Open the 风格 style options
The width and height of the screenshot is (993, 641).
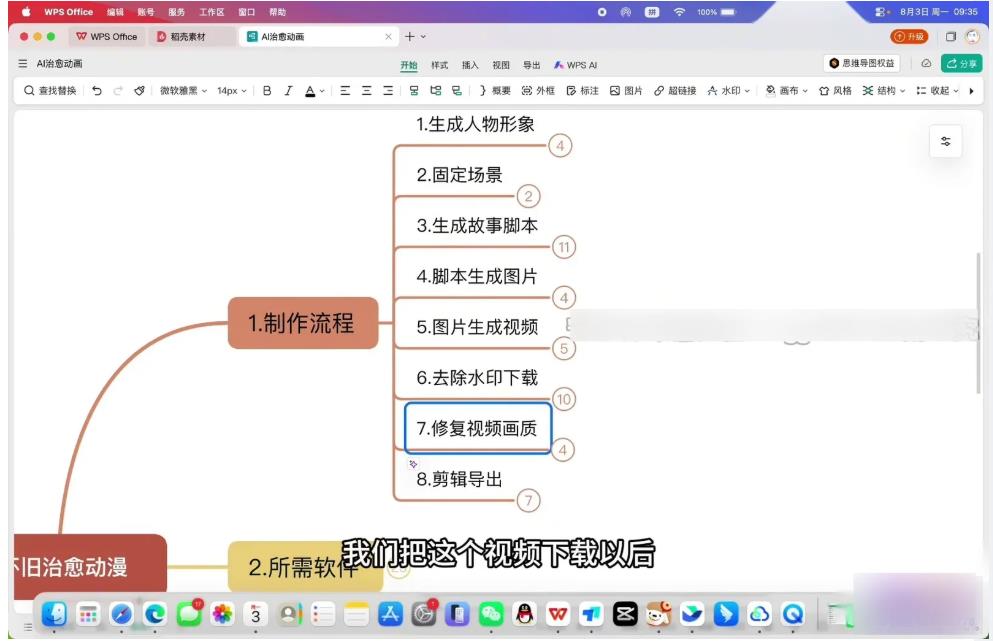point(835,91)
